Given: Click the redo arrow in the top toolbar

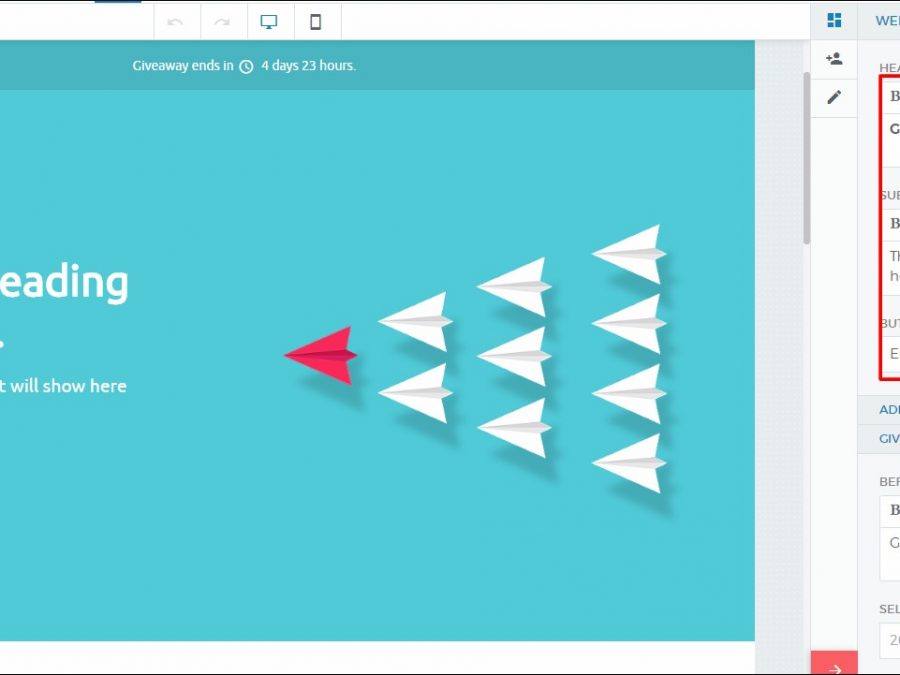Looking at the screenshot, I should (x=222, y=21).
